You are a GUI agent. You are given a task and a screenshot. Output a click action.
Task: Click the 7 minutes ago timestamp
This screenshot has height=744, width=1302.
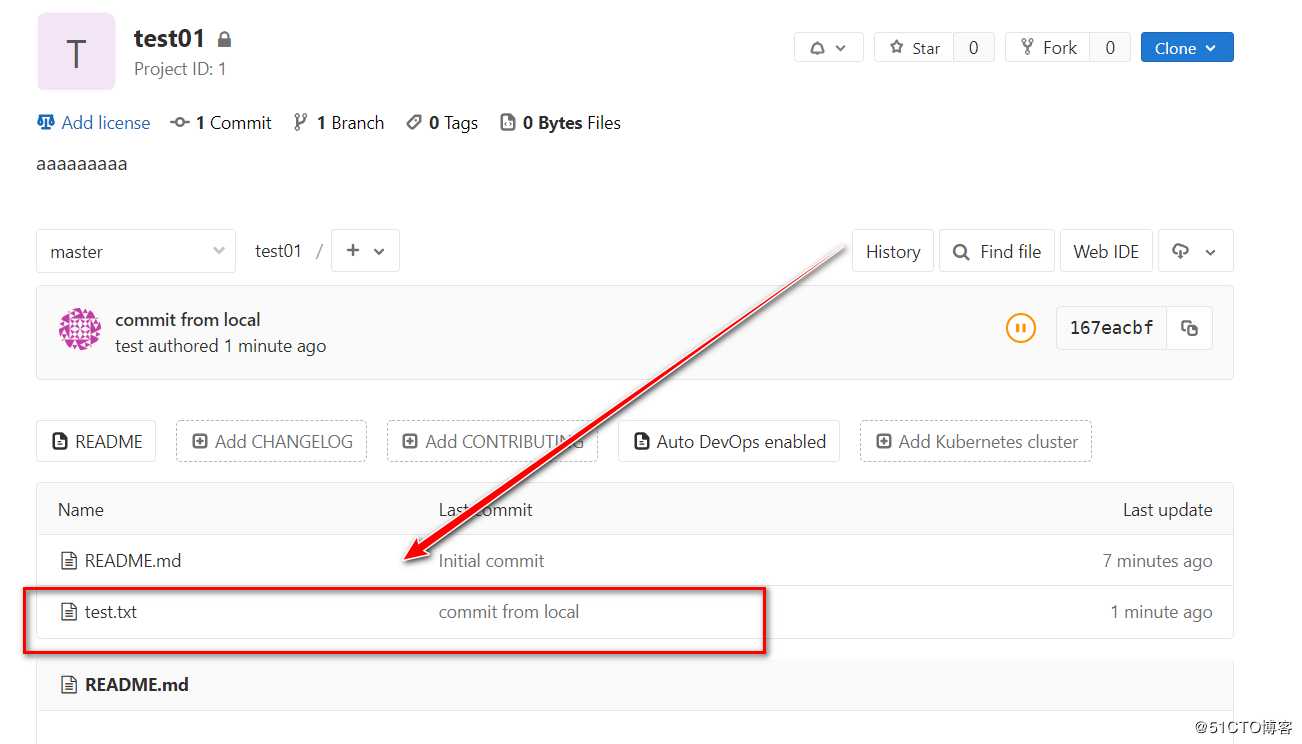1158,561
